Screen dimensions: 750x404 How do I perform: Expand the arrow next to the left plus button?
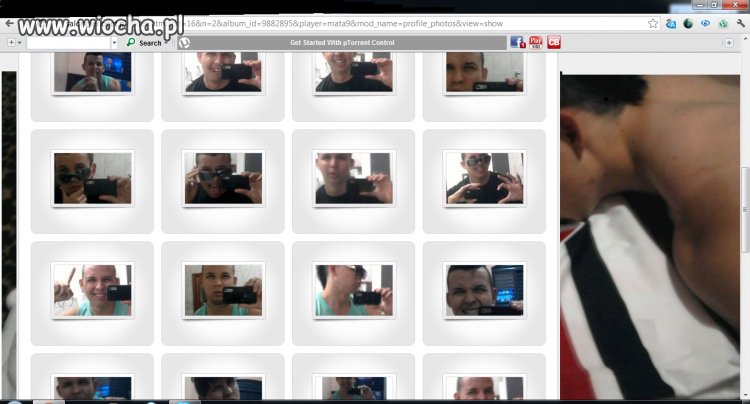point(20,43)
